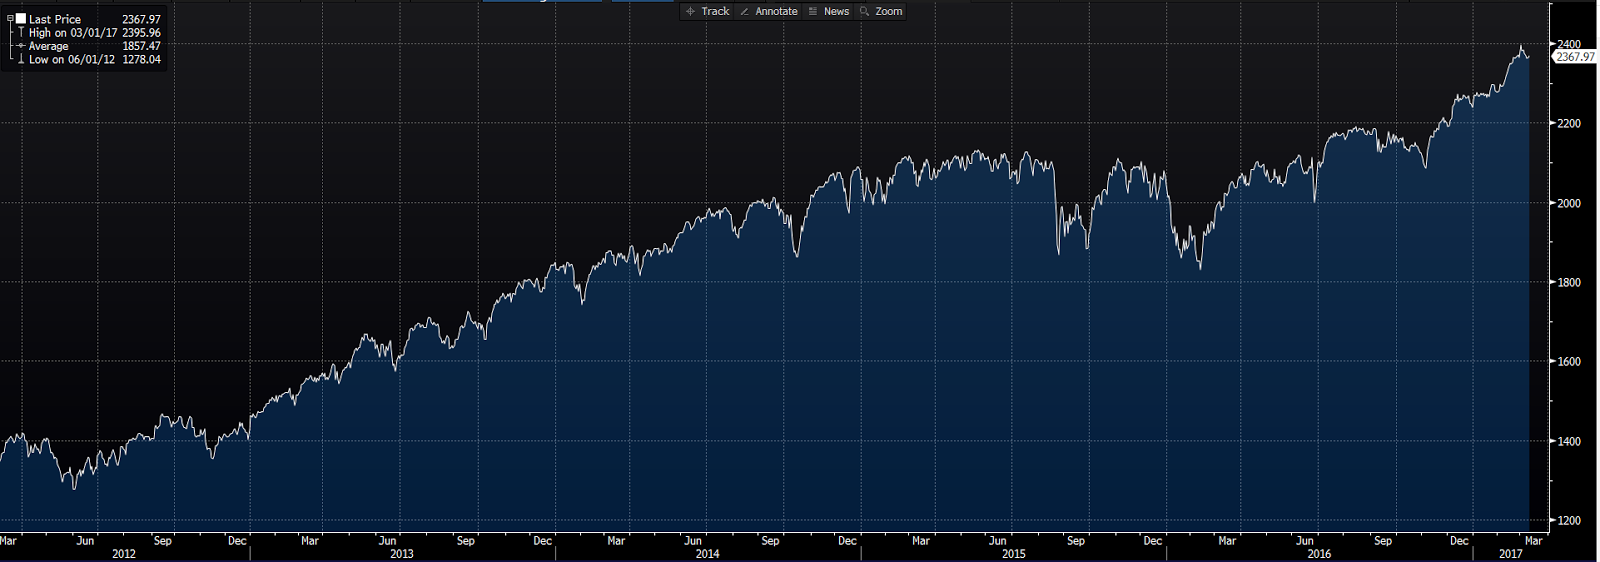This screenshot has width=1600, height=562.
Task: Click the 2400 y-axis label
Action: pyautogui.click(x=1569, y=44)
